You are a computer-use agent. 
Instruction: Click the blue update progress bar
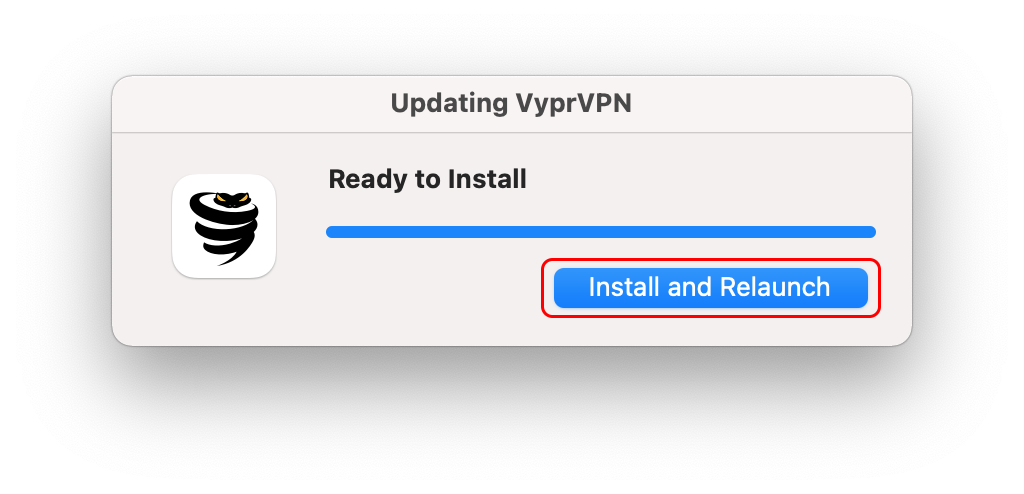tap(600, 232)
